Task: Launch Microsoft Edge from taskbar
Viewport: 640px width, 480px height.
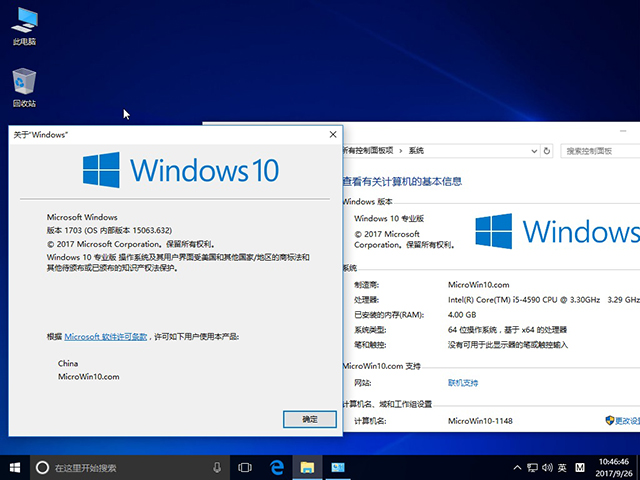Action: coord(278,467)
